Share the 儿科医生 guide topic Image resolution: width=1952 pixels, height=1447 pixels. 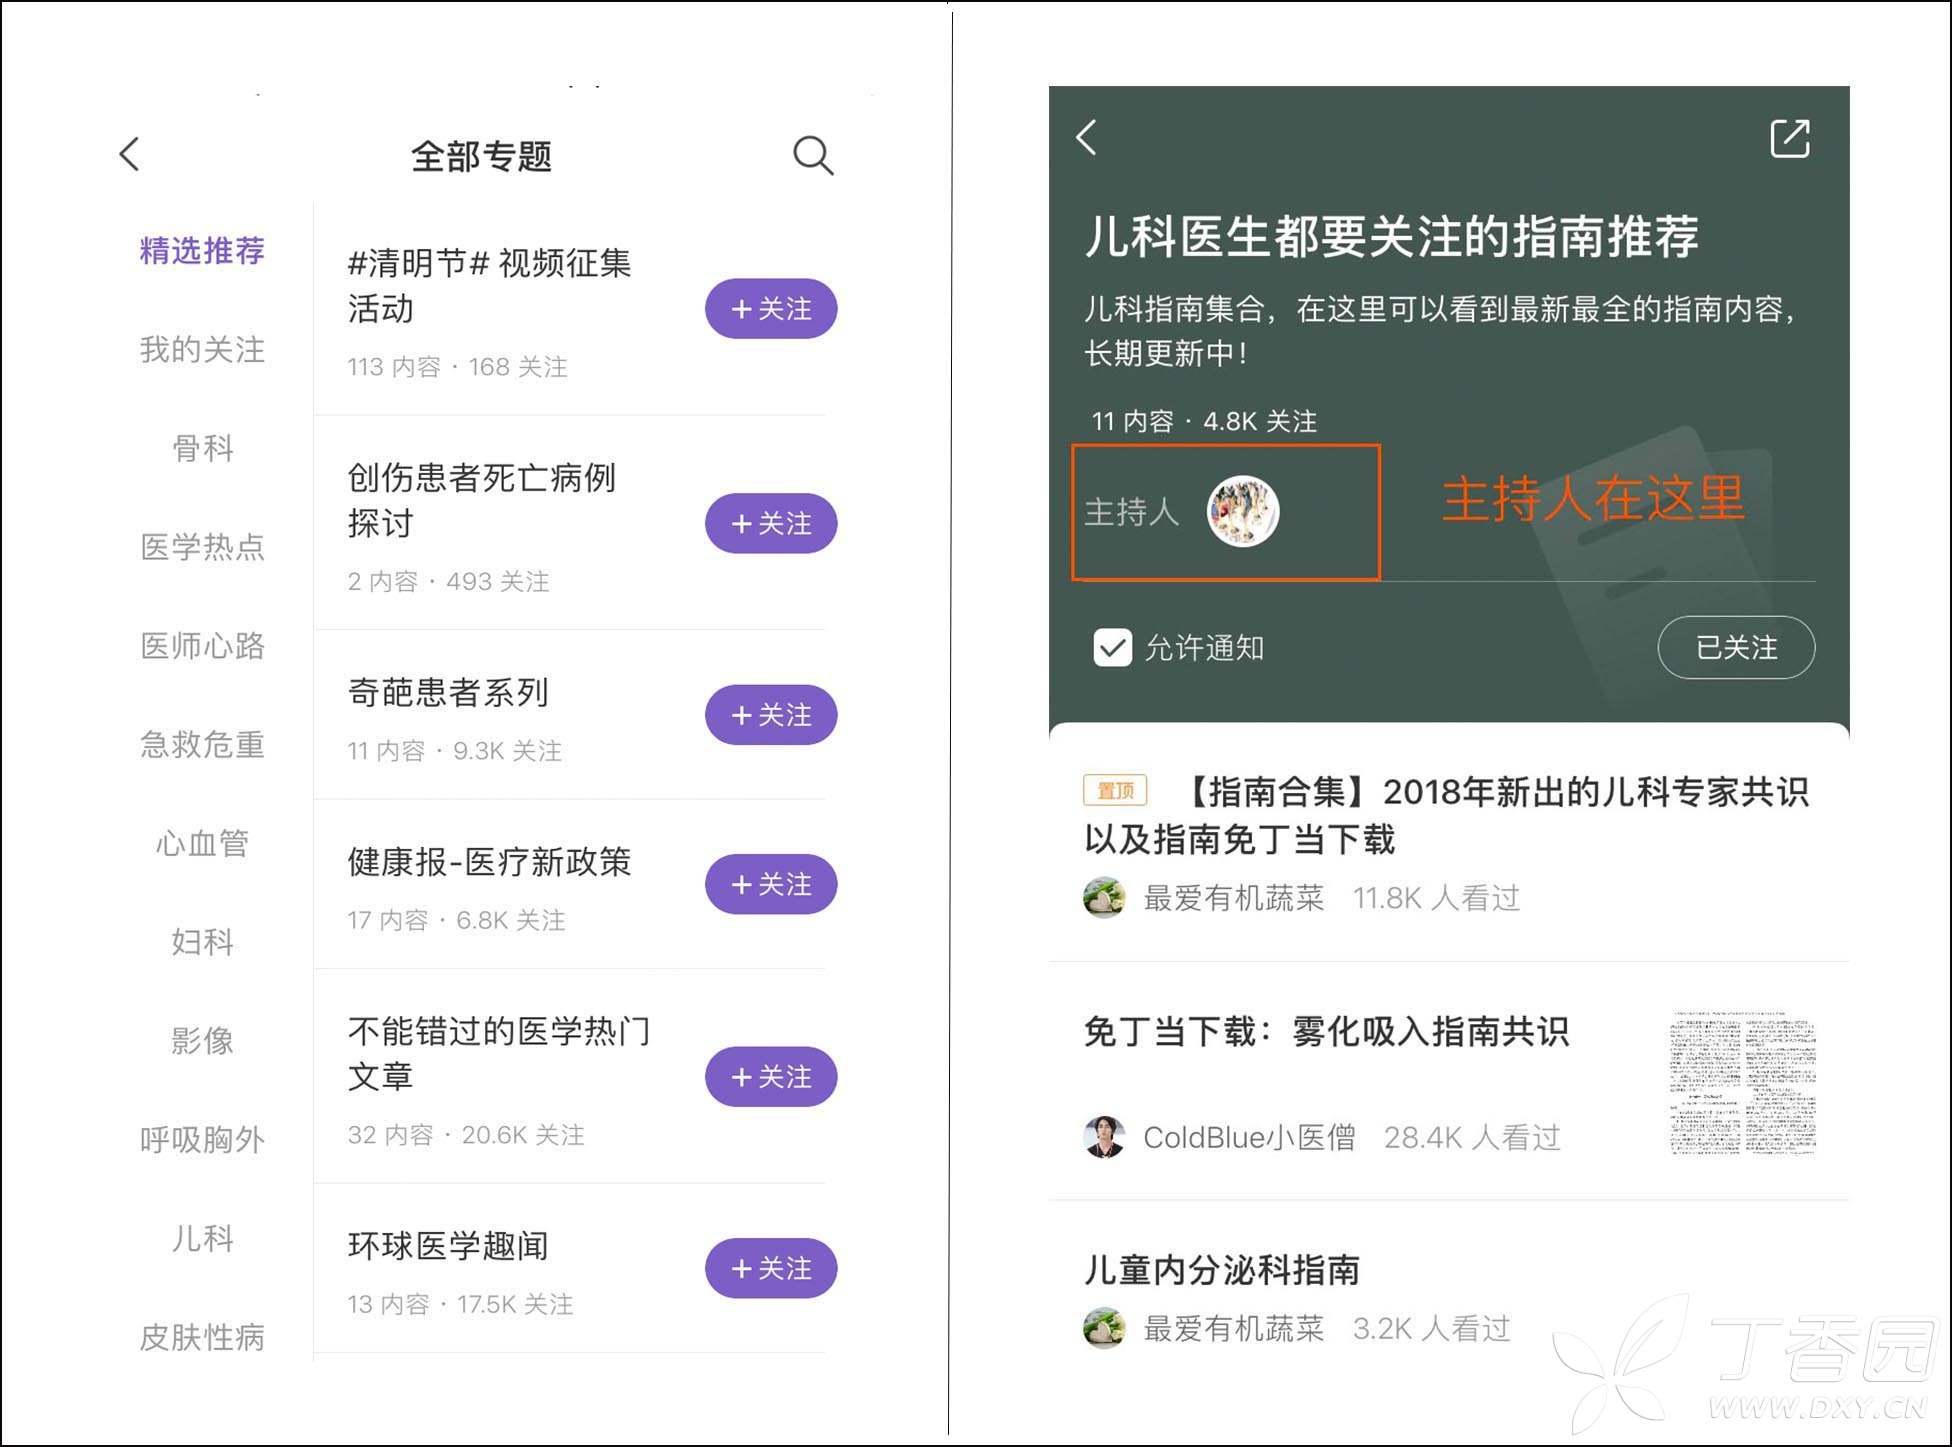(x=1789, y=138)
